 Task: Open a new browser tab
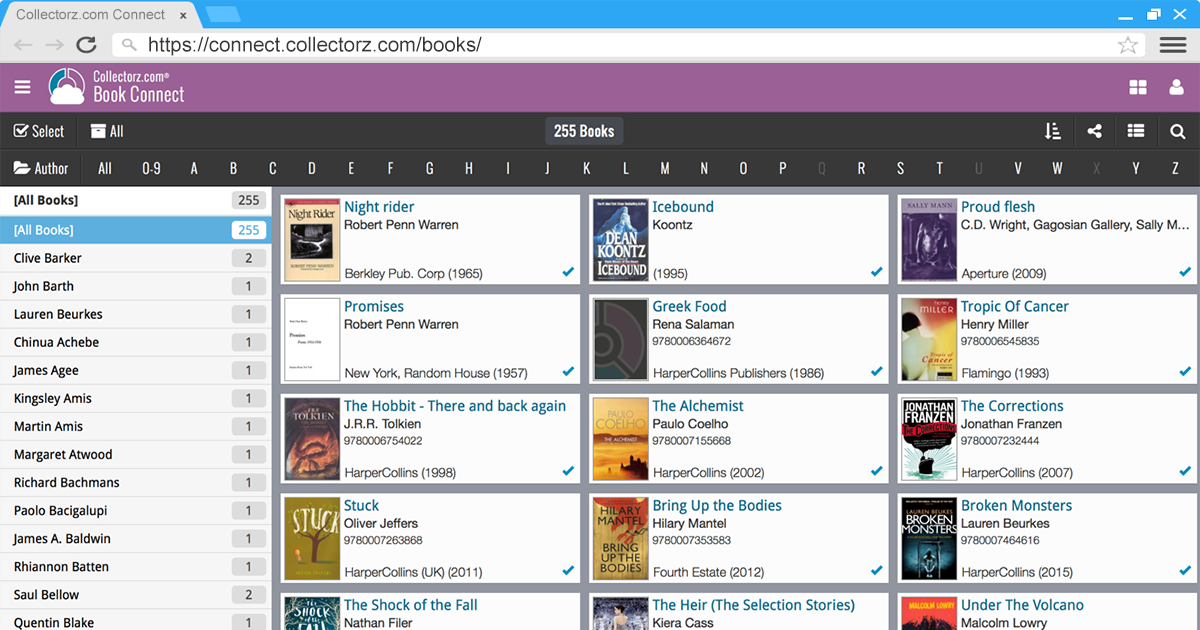pyautogui.click(x=222, y=14)
